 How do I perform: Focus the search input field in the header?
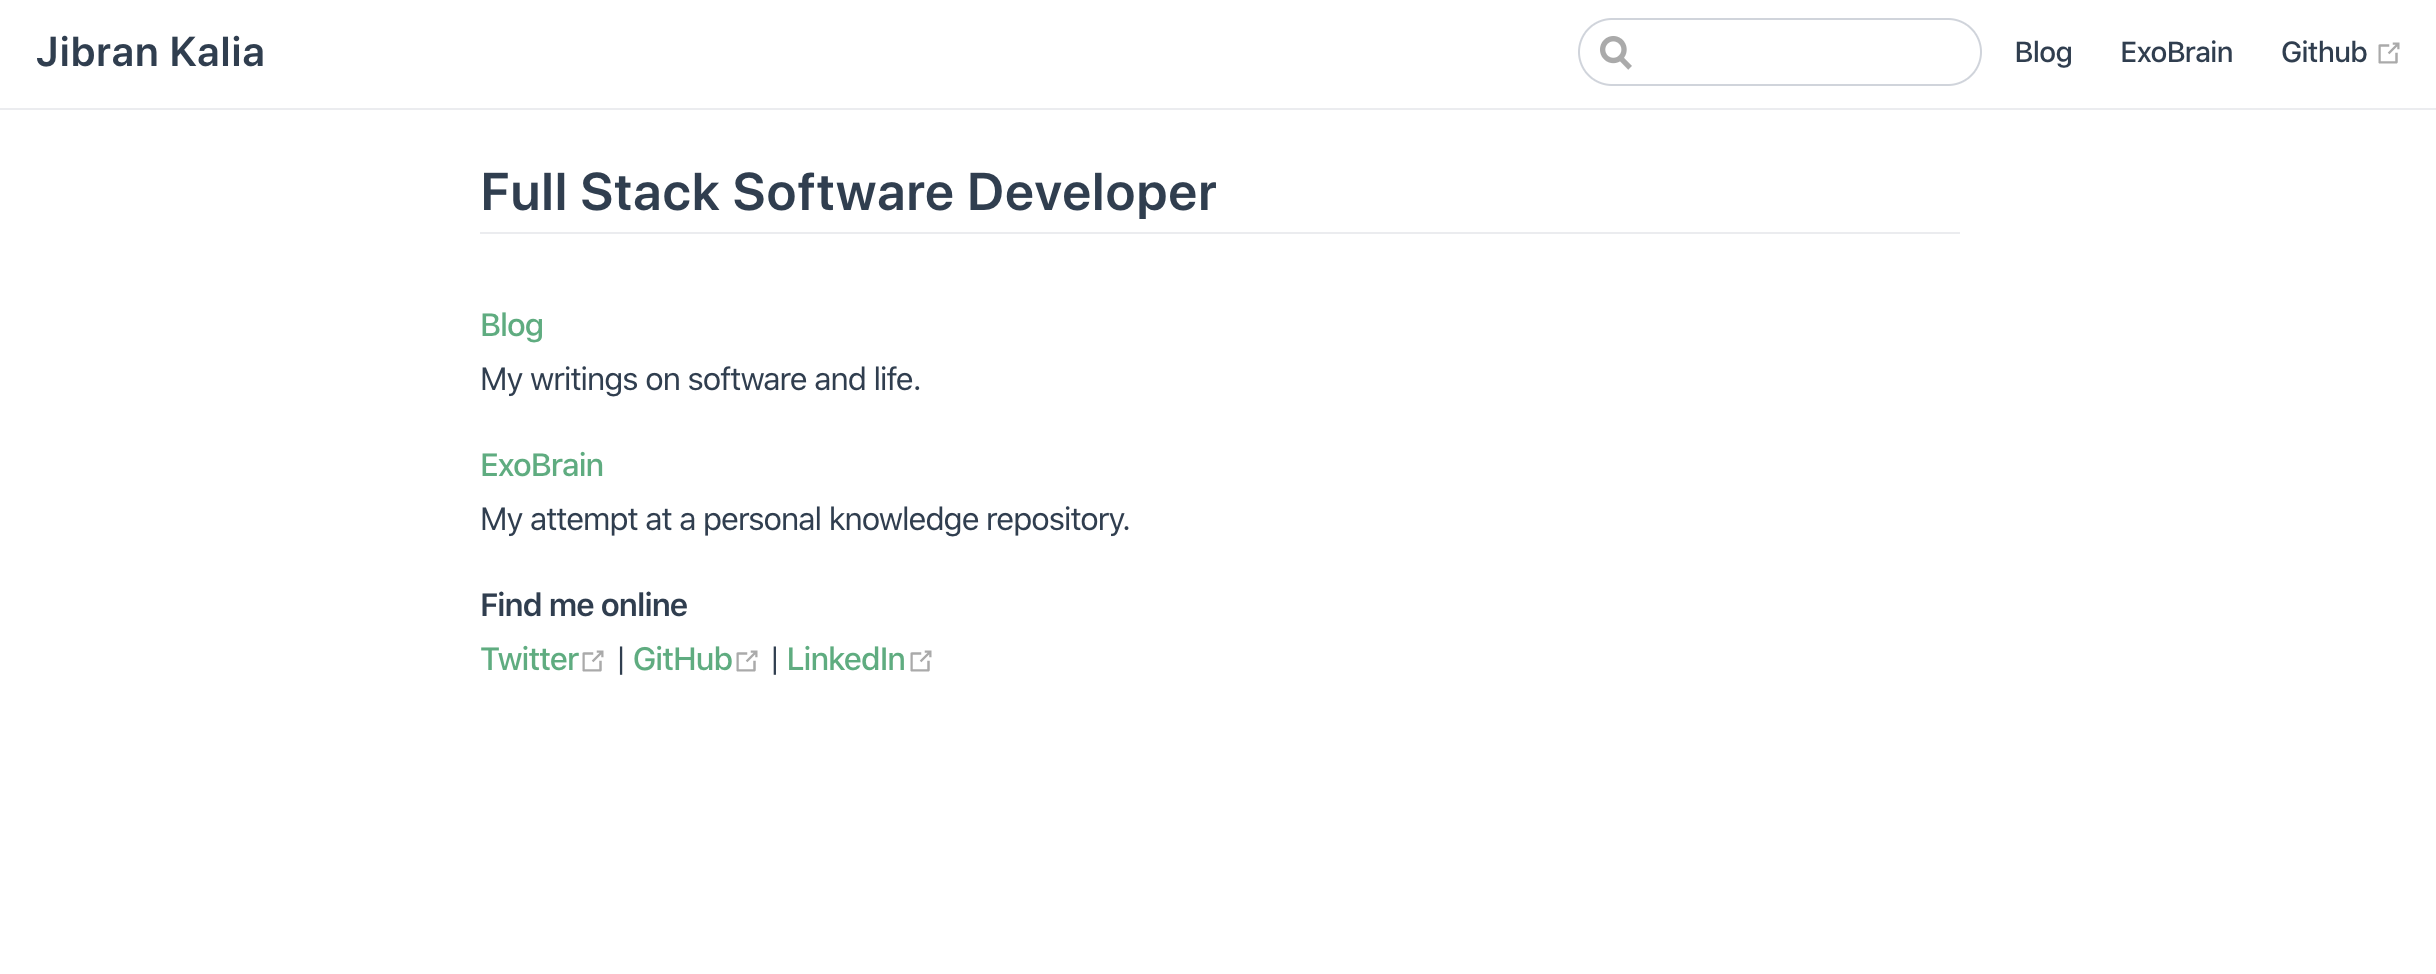click(1800, 52)
